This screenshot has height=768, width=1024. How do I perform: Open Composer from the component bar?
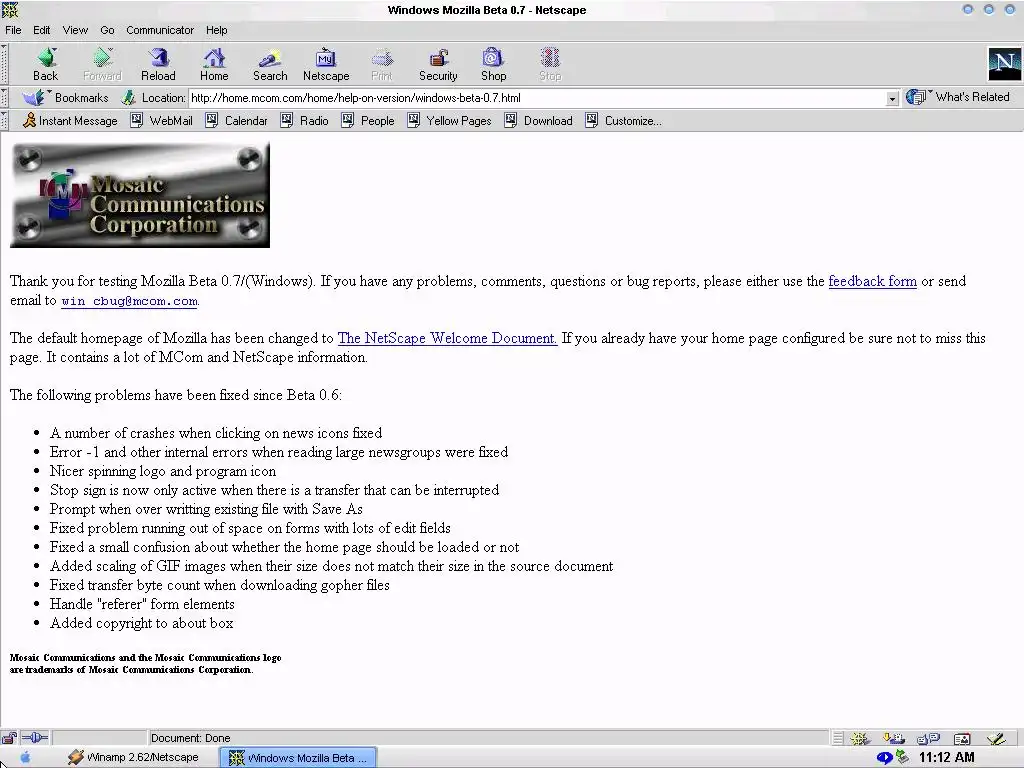tap(996, 739)
